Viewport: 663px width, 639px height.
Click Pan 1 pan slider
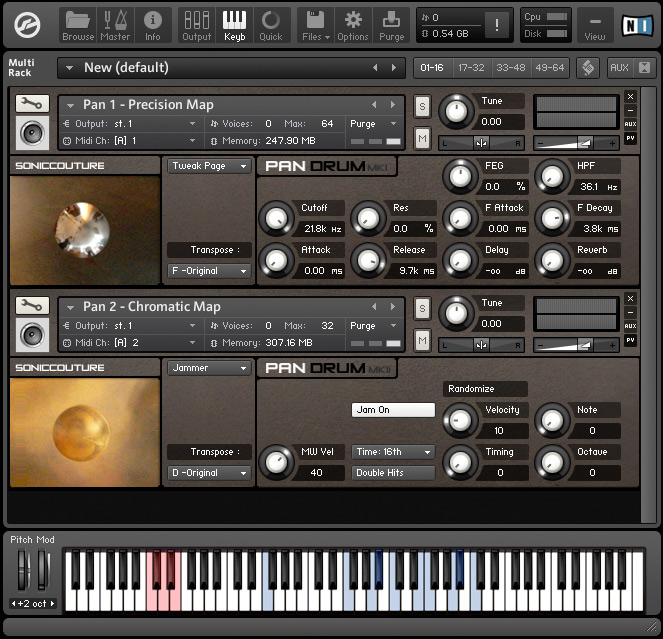pyautogui.click(x=481, y=143)
